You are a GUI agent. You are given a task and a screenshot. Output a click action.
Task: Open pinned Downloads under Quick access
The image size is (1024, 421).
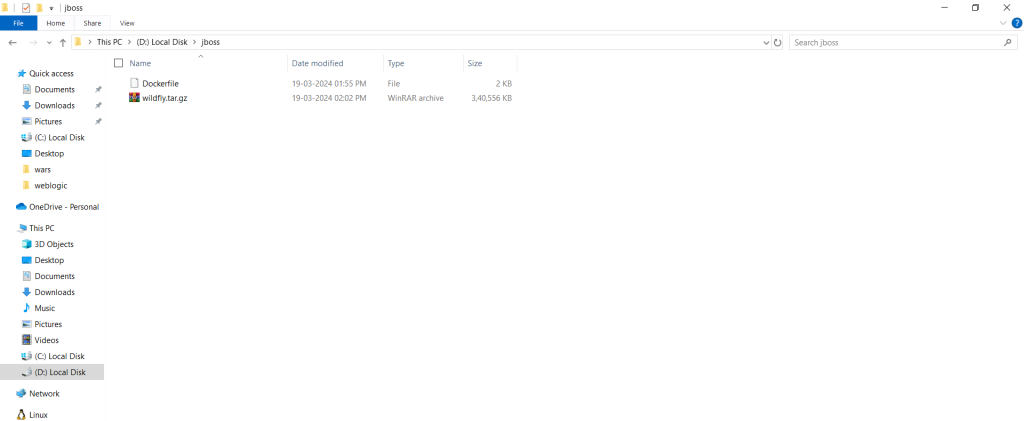tap(54, 106)
